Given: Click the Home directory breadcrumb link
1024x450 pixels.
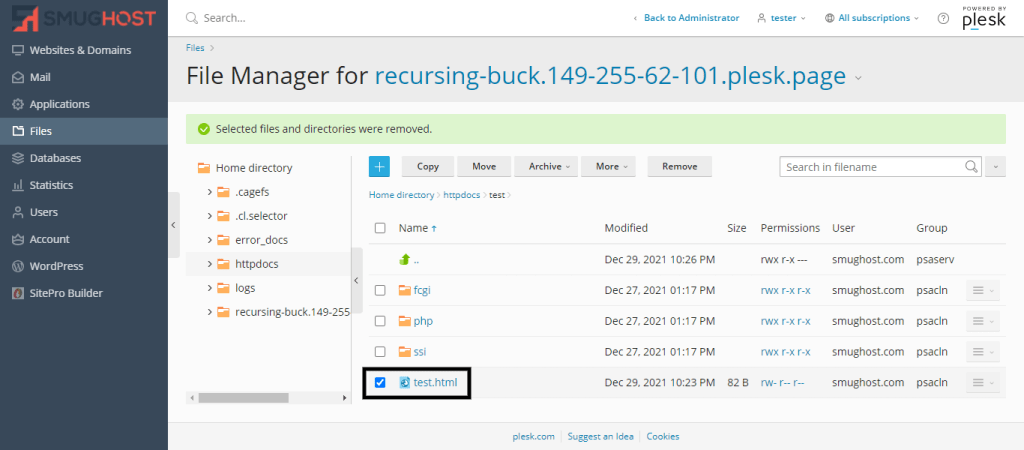Looking at the screenshot, I should [x=401, y=195].
